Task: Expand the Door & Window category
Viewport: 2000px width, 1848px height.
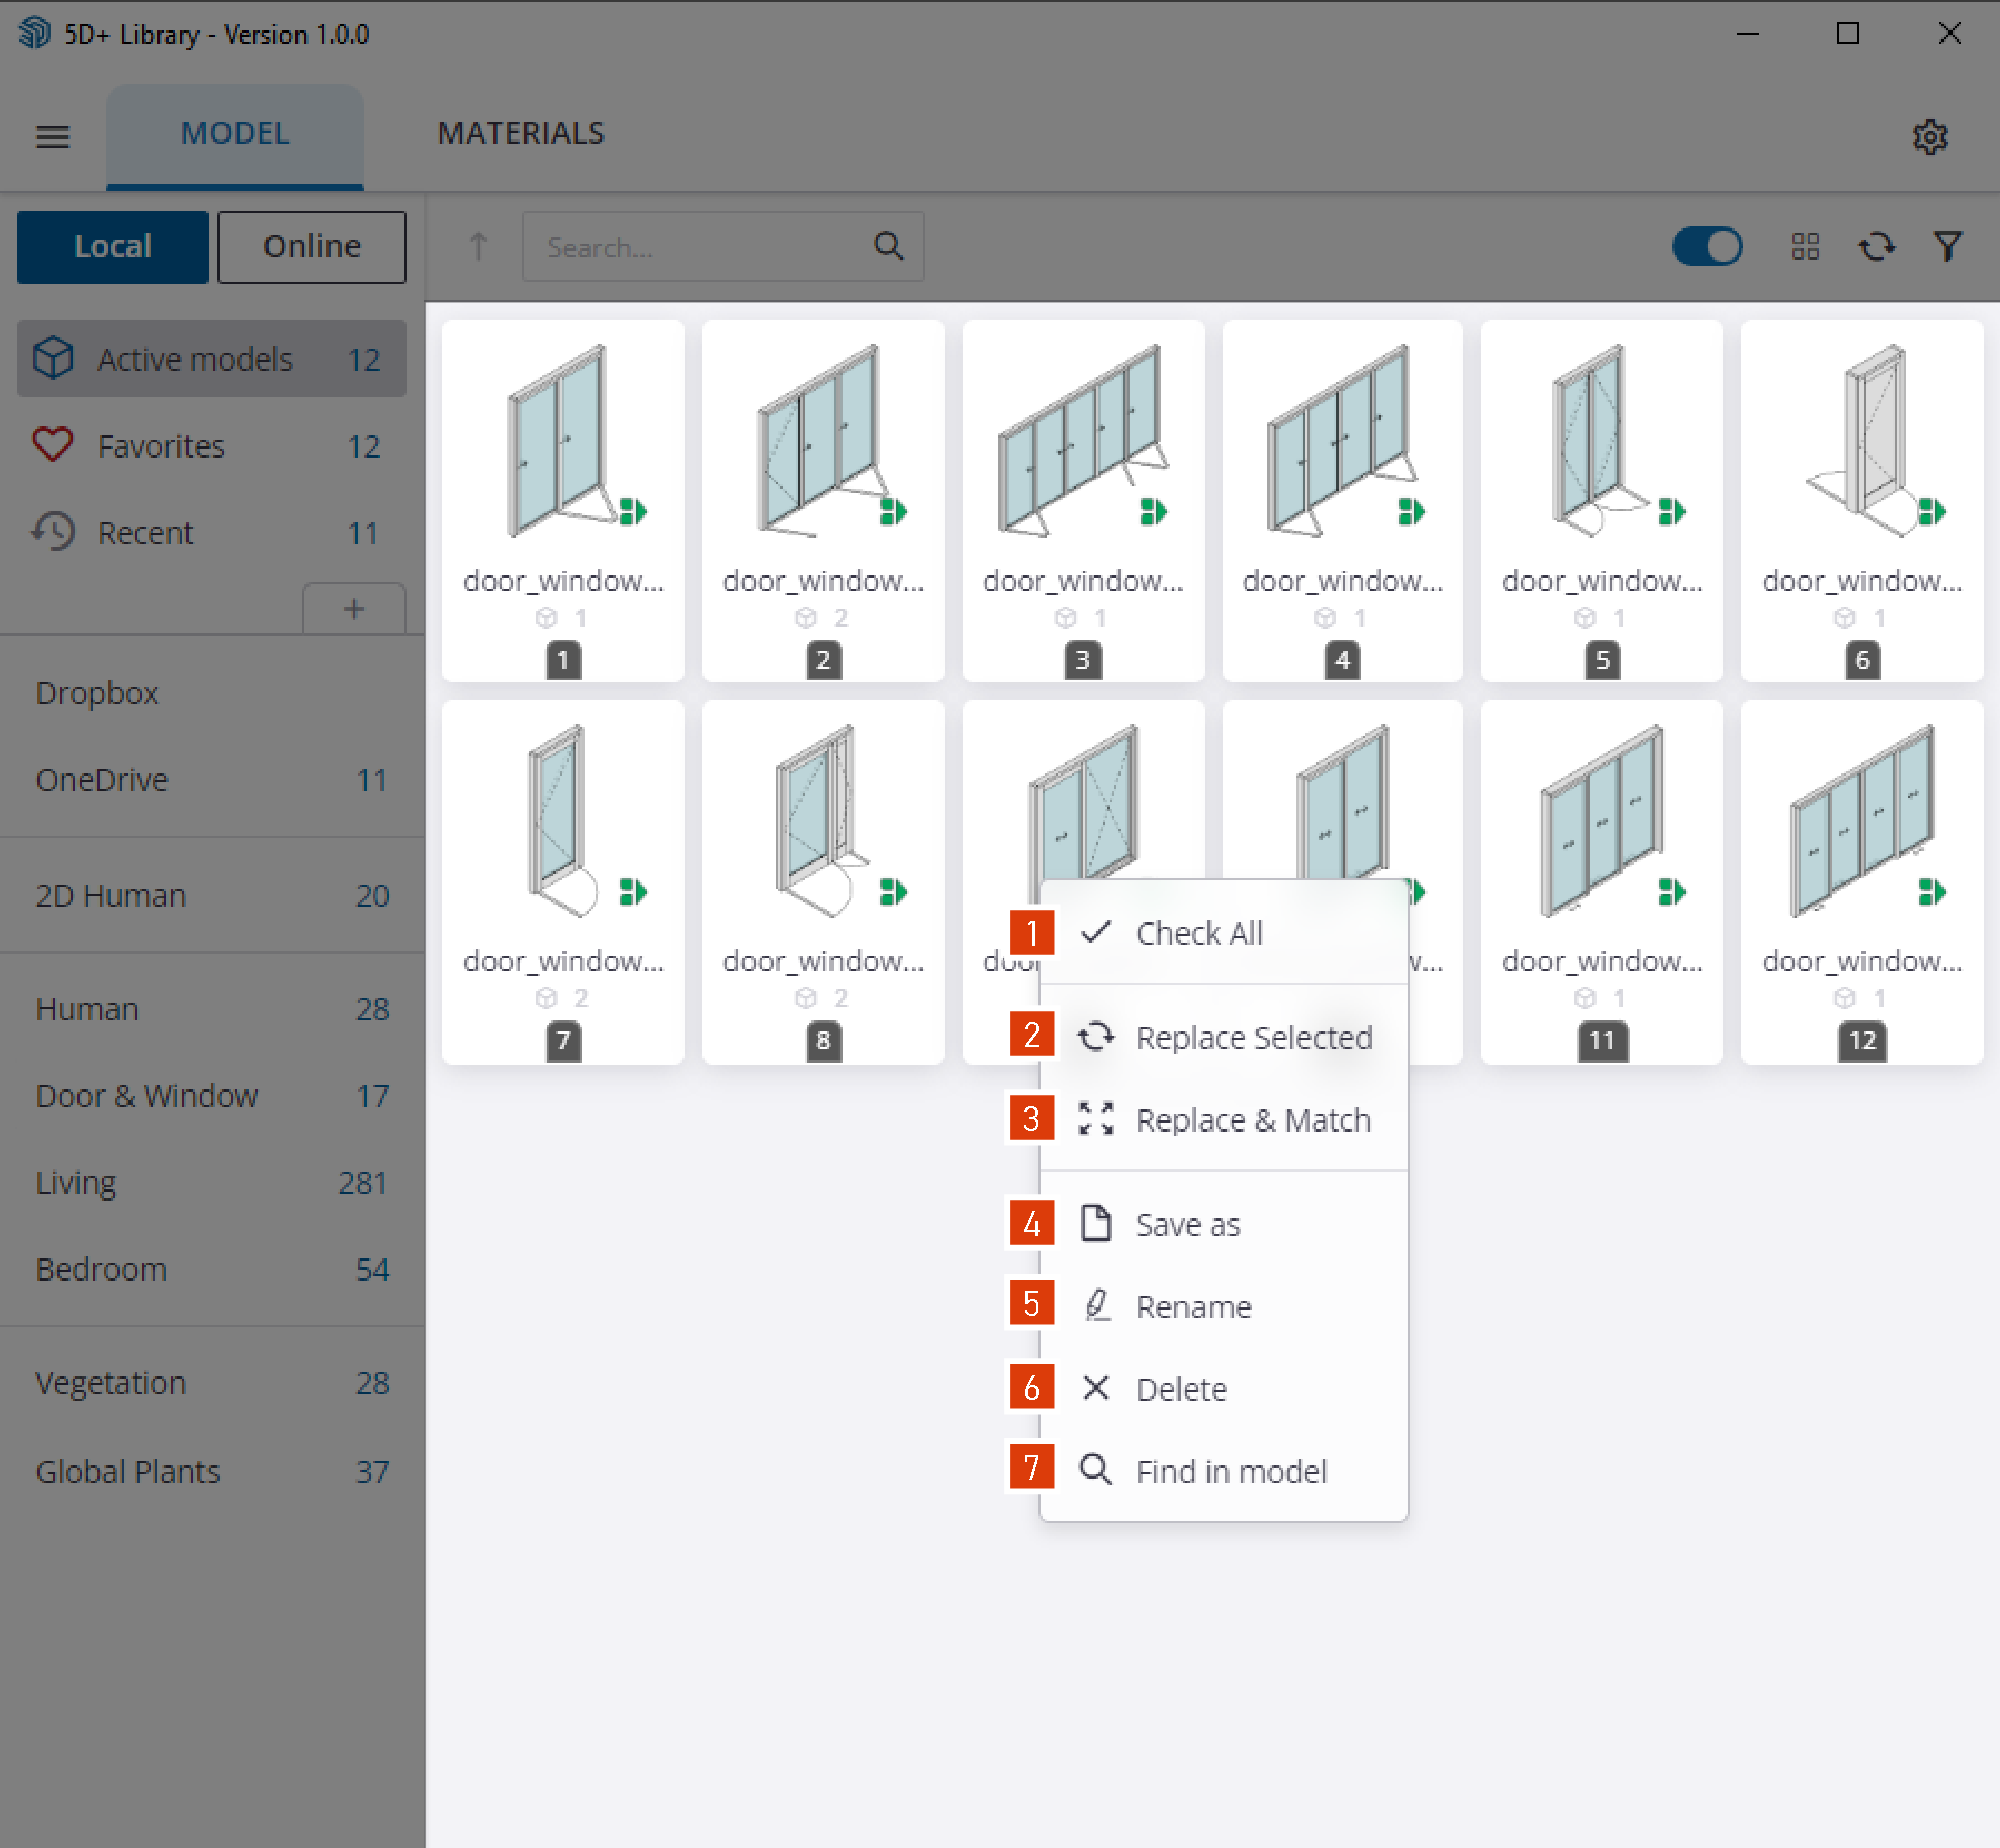Action: coord(147,1096)
